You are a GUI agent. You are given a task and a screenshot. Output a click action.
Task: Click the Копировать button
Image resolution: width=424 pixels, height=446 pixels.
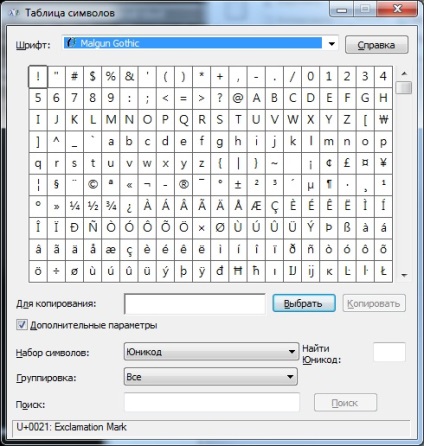374,303
